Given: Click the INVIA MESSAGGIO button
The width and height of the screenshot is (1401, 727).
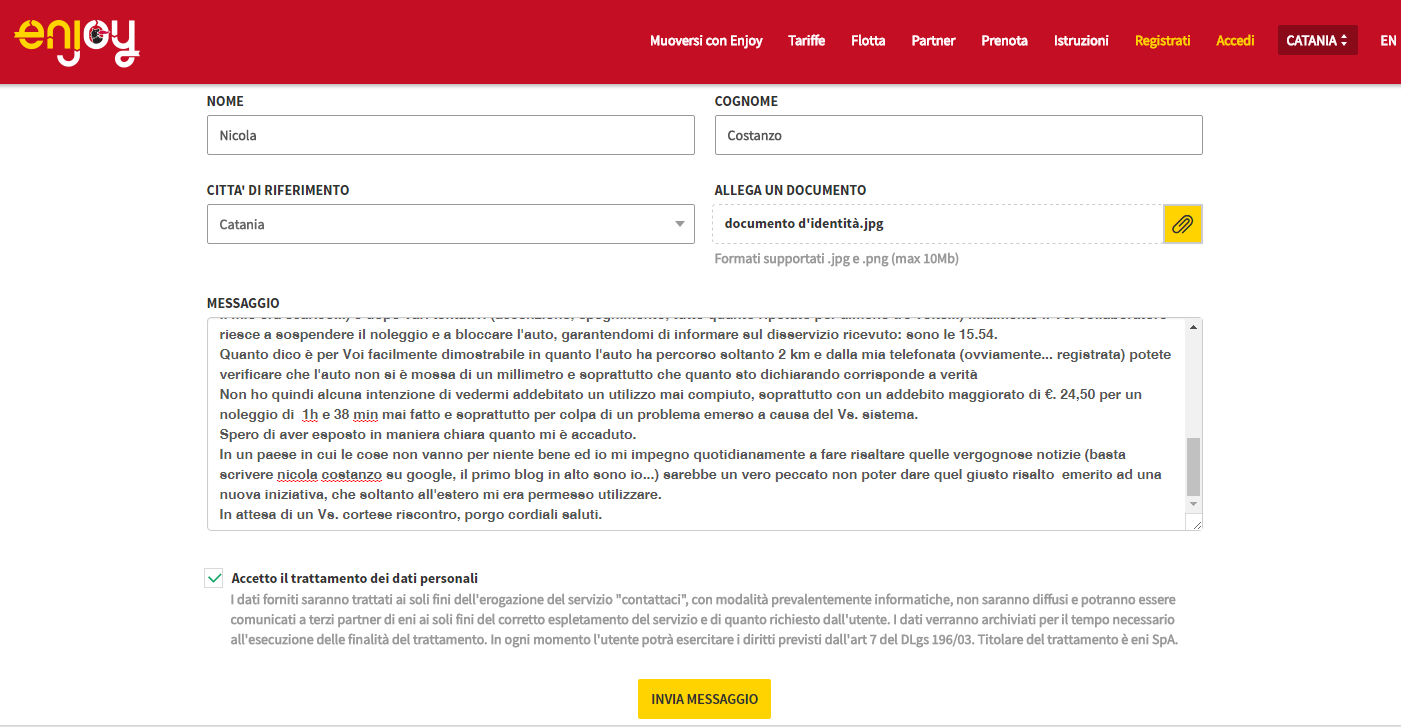Looking at the screenshot, I should pyautogui.click(x=704, y=699).
